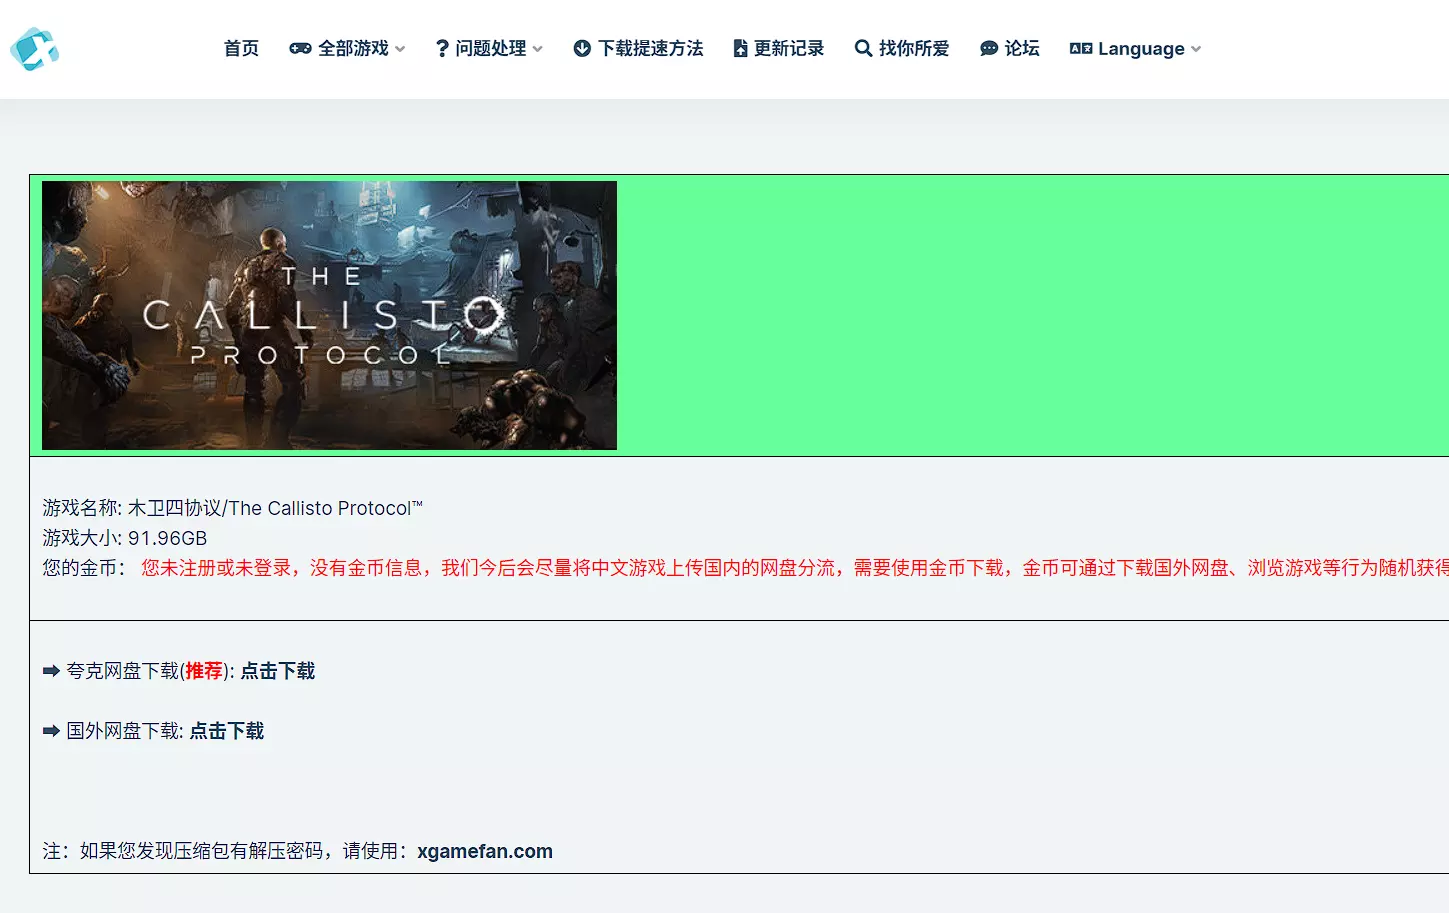The width and height of the screenshot is (1449, 913).
Task: Expand the 问题处理 dropdown chevron
Action: pyautogui.click(x=538, y=49)
